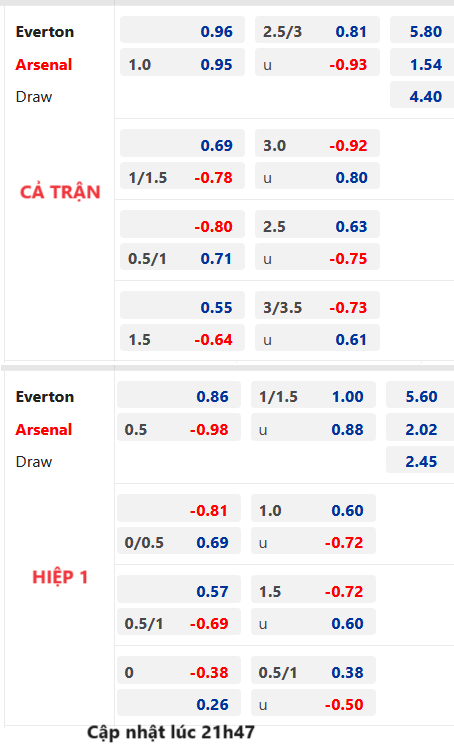This screenshot has width=454, height=745.
Task: Select over 2.5 goals at 0.63
Action: coord(317,224)
